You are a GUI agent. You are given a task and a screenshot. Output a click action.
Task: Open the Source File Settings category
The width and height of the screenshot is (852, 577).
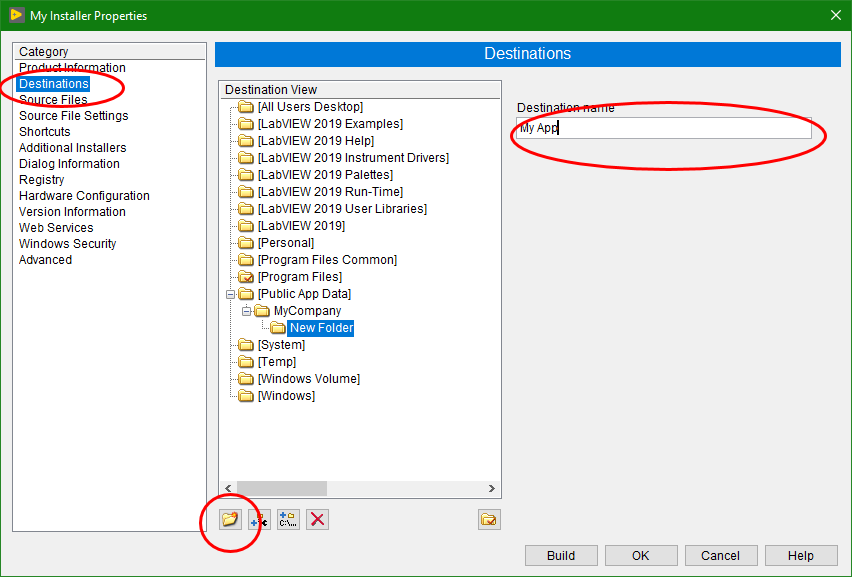[73, 116]
